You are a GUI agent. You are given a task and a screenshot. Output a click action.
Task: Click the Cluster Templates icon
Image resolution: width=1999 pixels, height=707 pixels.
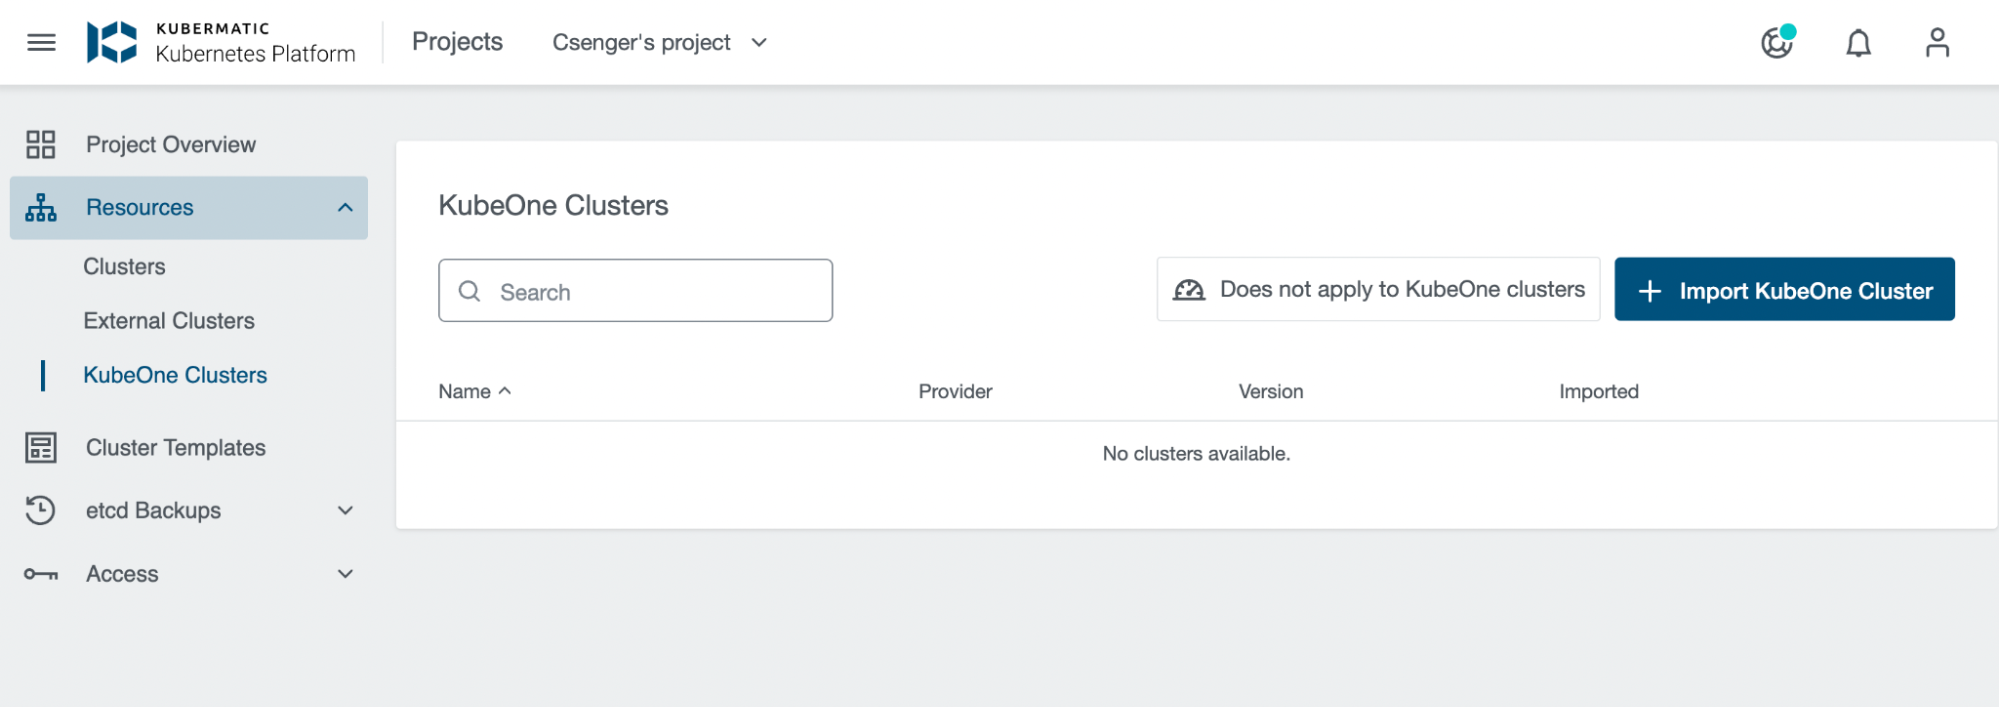point(41,448)
